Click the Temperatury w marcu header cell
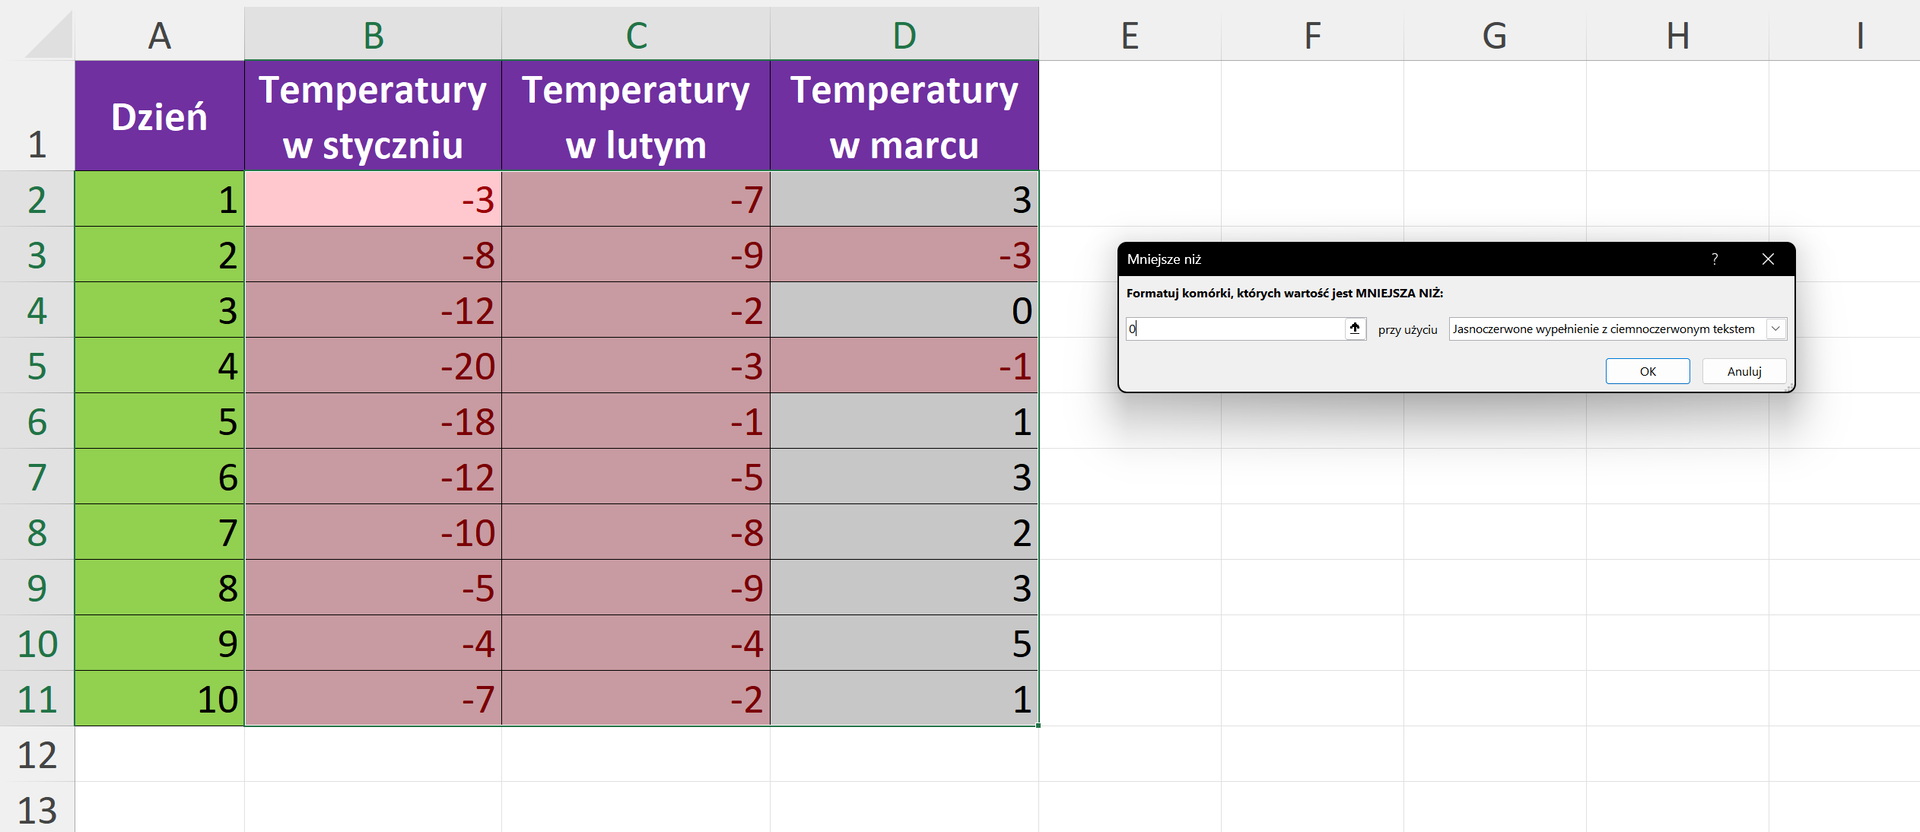 point(904,116)
